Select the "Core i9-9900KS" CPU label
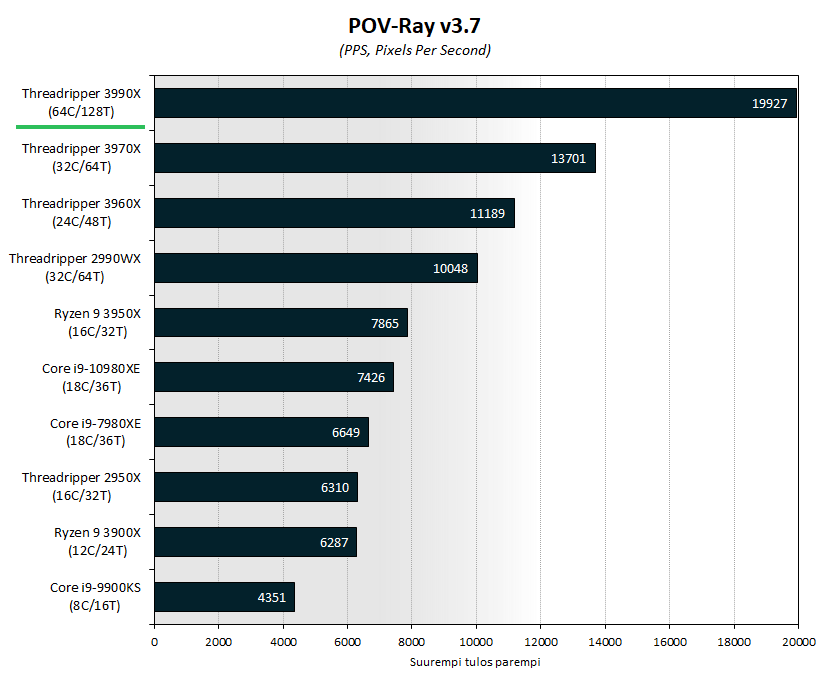Screen dimensions: 830x686 [x=95, y=597]
